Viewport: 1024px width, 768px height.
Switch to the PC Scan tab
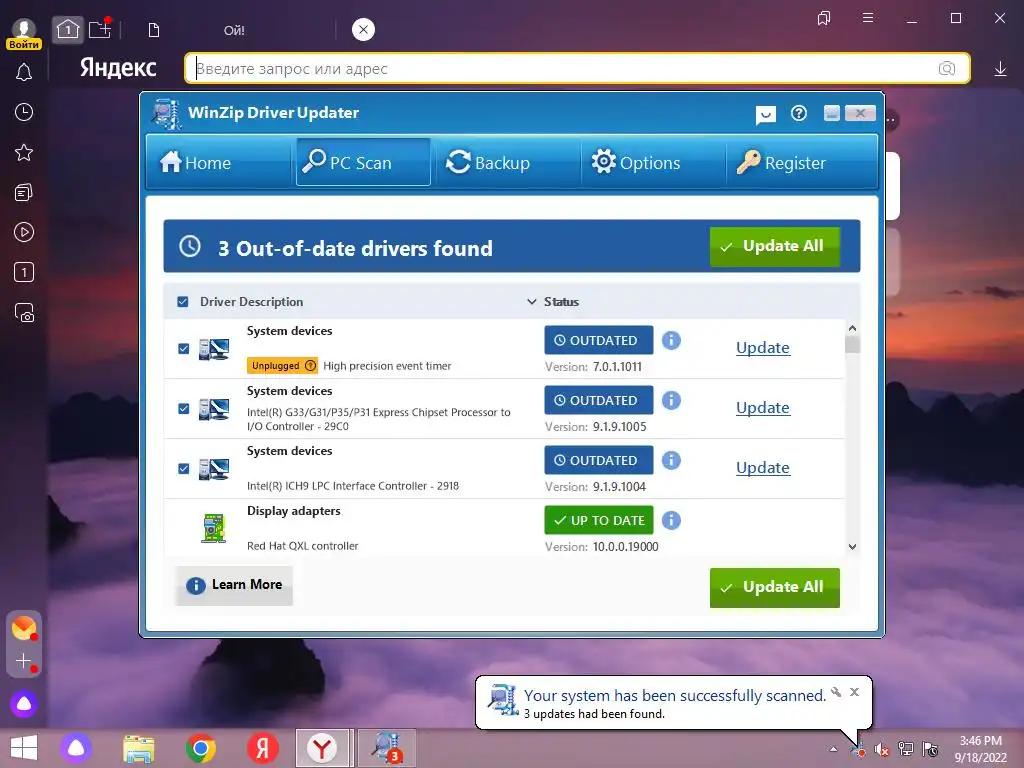[x=363, y=162]
